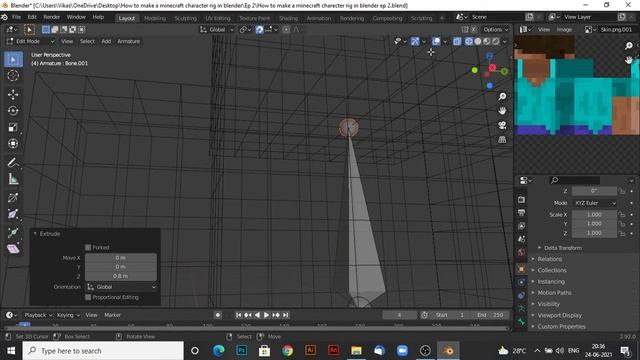640x360 pixels.
Task: Open the Output properties tab icon
Action: click(521, 213)
